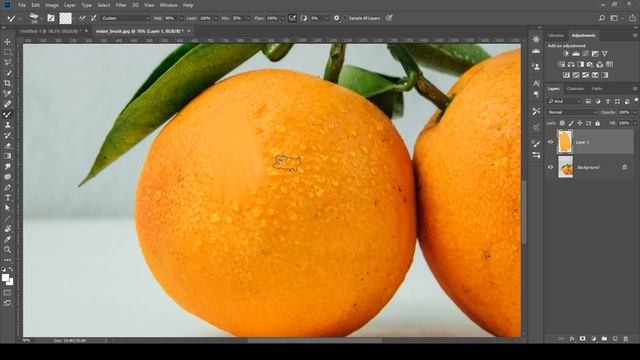
Task: Select the Horizontal Type tool
Action: pos(7,198)
